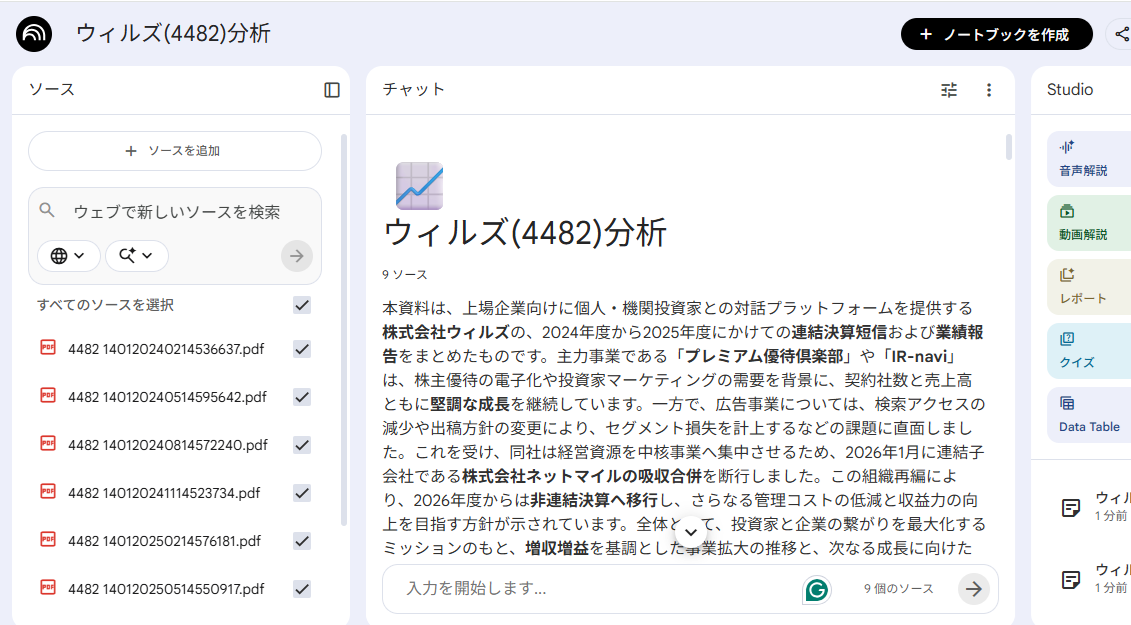This screenshot has width=1131, height=625.
Task: Open the globe web search dropdown
Action: pyautogui.click(x=68, y=256)
